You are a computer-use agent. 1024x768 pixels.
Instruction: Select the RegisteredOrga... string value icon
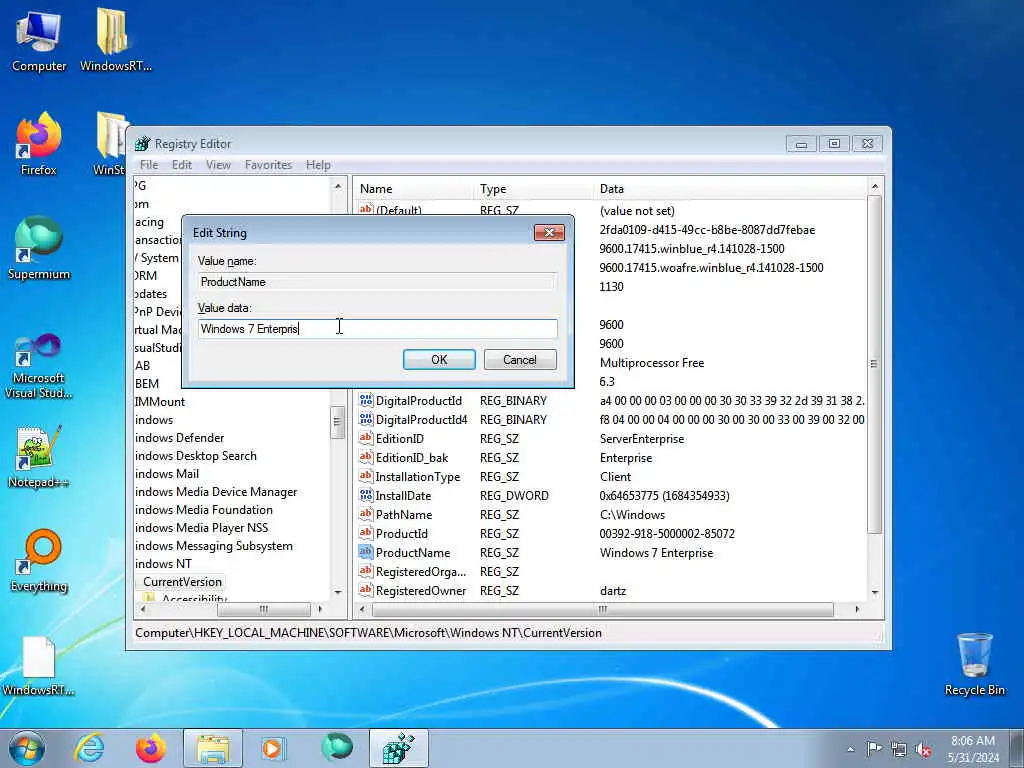366,571
